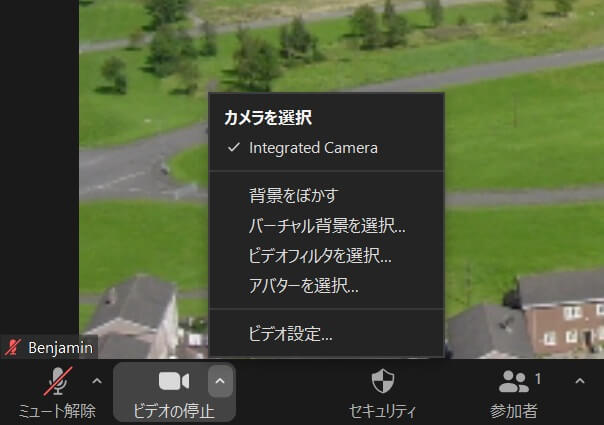The image size is (604, 425).
Task: Open アバターを選択... menu entry
Action: [326, 286]
